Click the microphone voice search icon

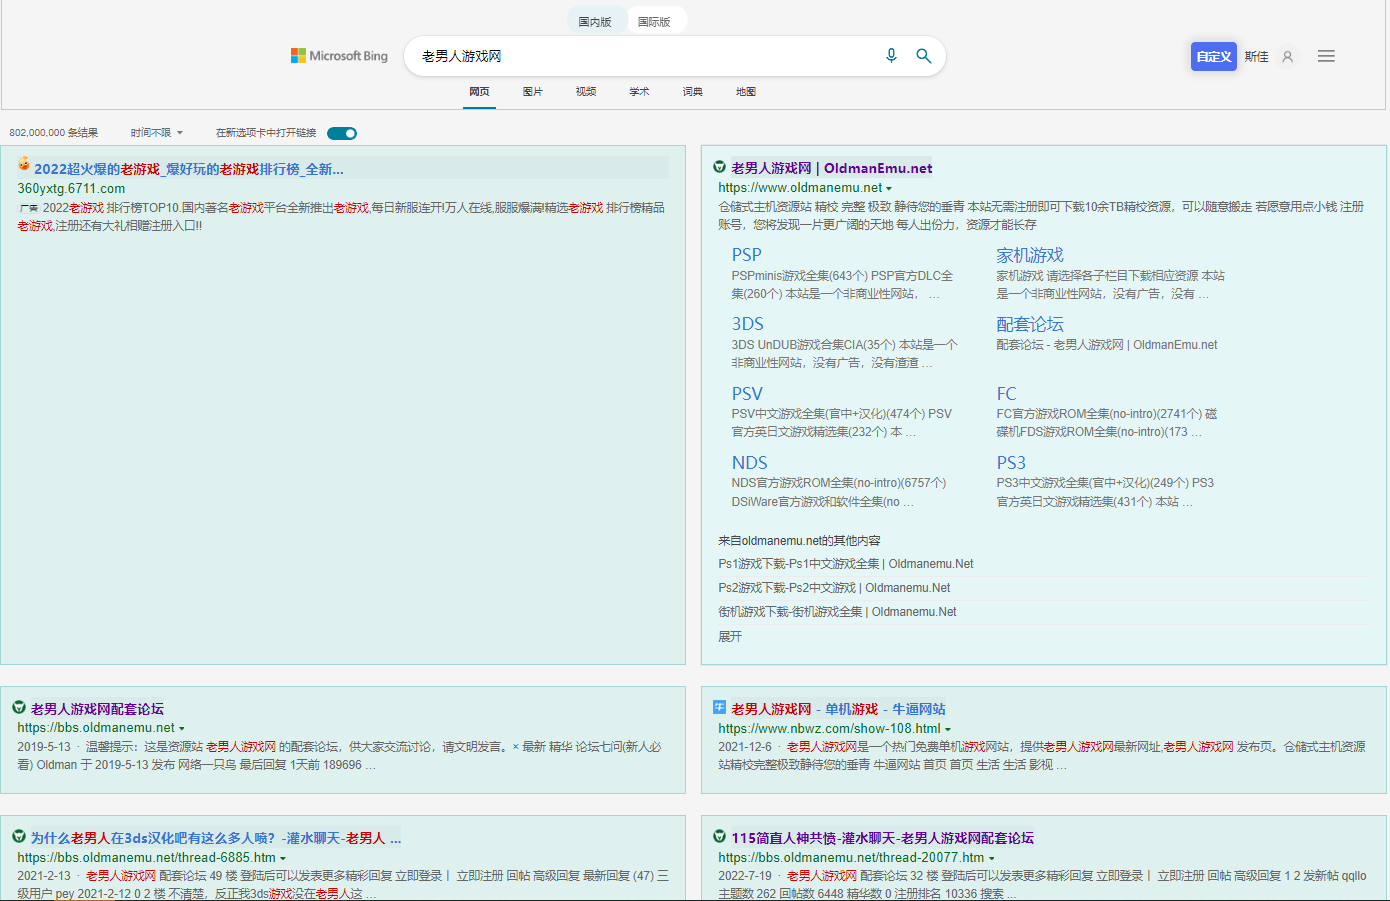coord(891,56)
